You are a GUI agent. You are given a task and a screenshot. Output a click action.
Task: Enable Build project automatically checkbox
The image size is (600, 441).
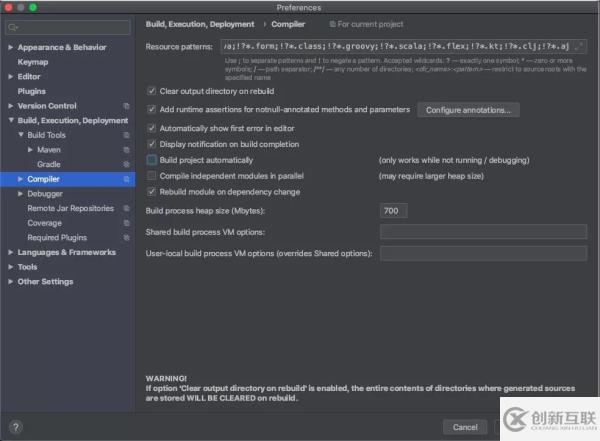tap(152, 160)
